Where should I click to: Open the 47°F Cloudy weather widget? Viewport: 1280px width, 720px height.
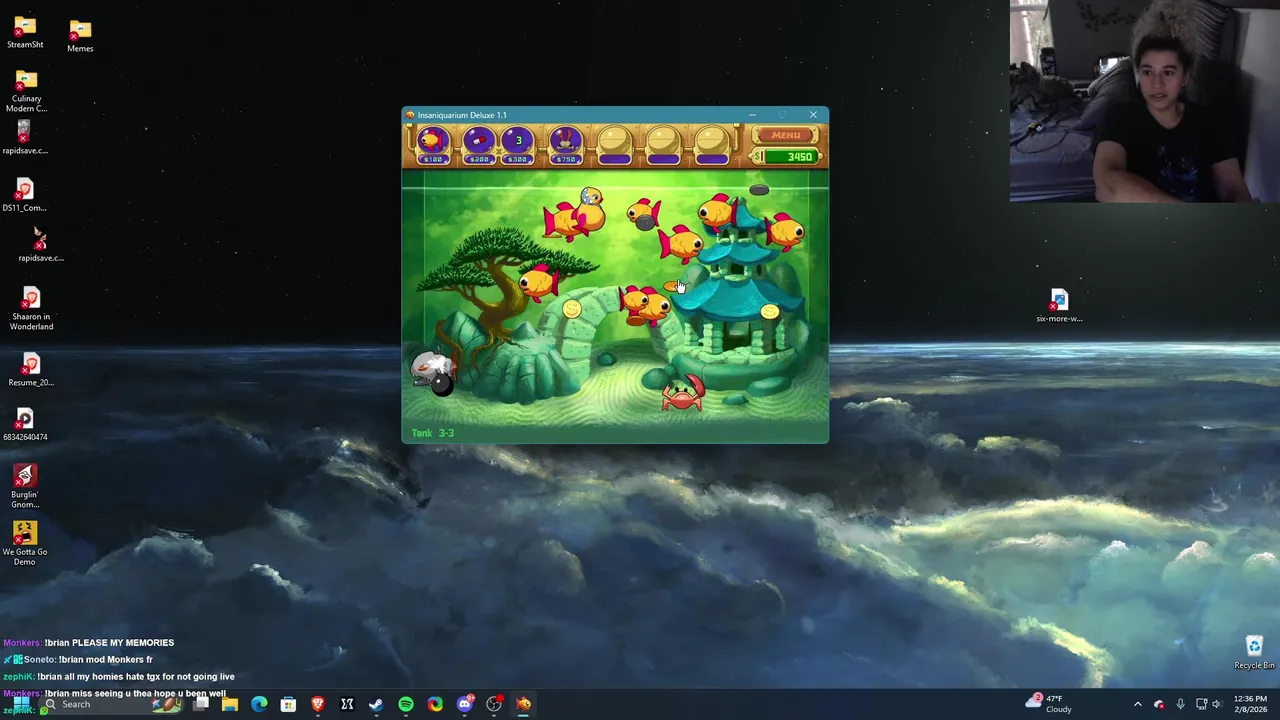(1050, 704)
